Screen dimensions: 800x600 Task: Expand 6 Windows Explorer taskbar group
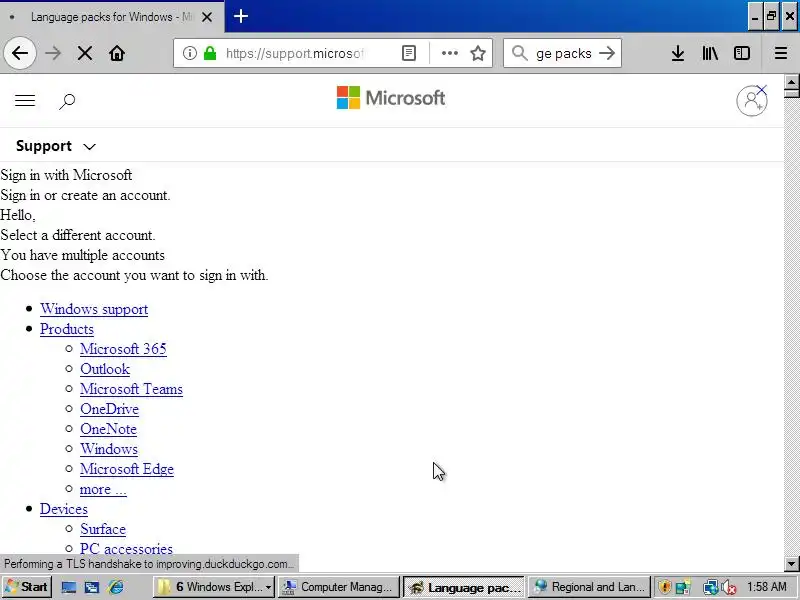click(214, 587)
